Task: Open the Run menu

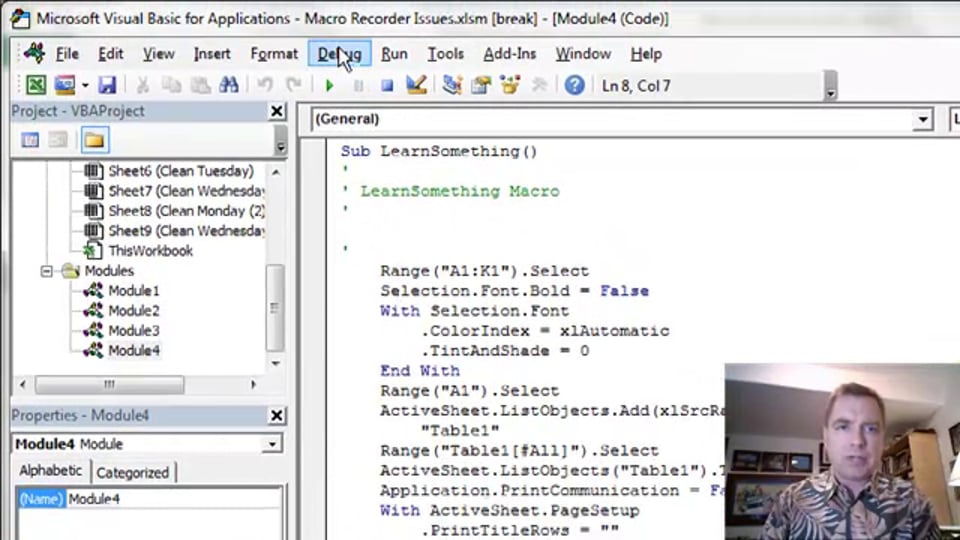Action: 394,54
